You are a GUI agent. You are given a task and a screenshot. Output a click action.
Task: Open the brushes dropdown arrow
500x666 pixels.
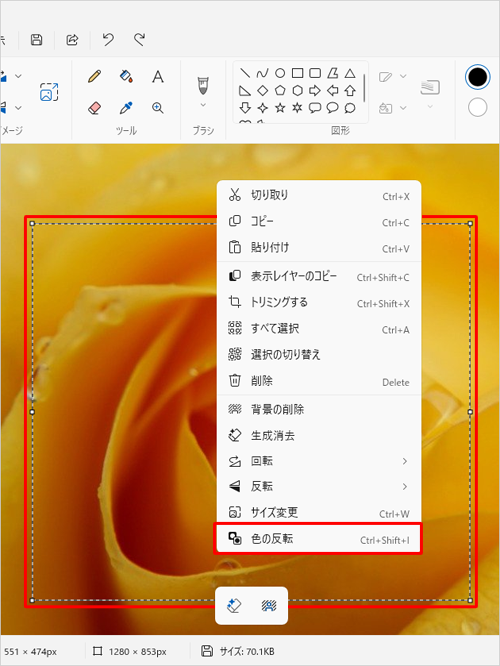point(203,105)
